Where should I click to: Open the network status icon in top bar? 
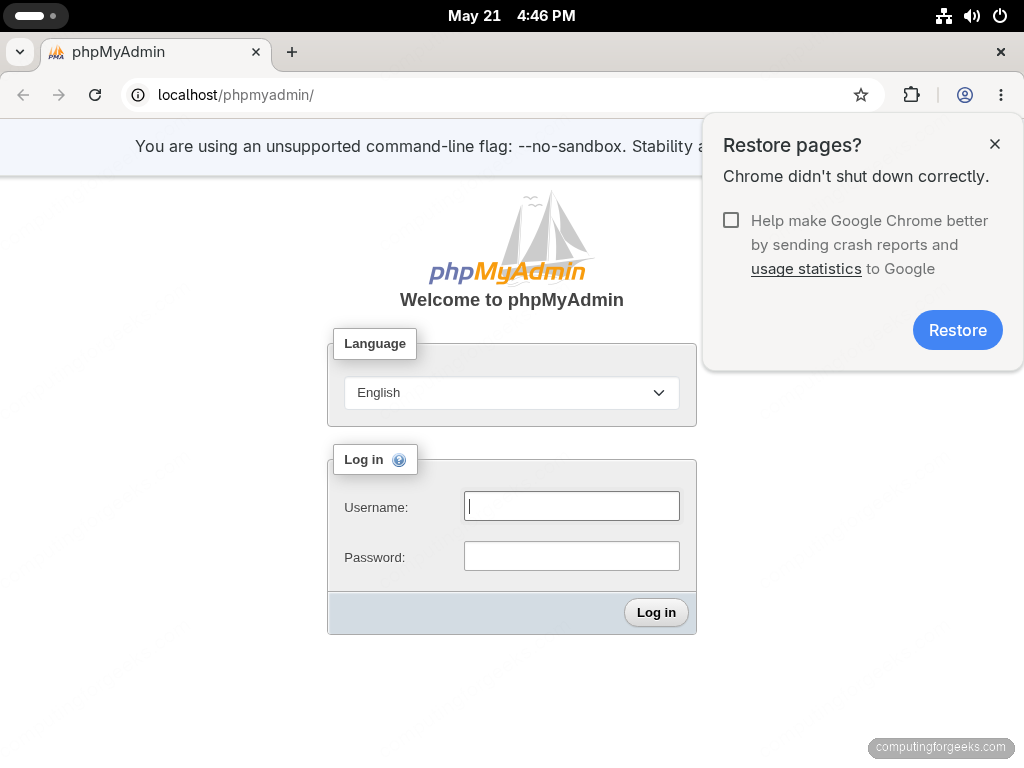[944, 16]
